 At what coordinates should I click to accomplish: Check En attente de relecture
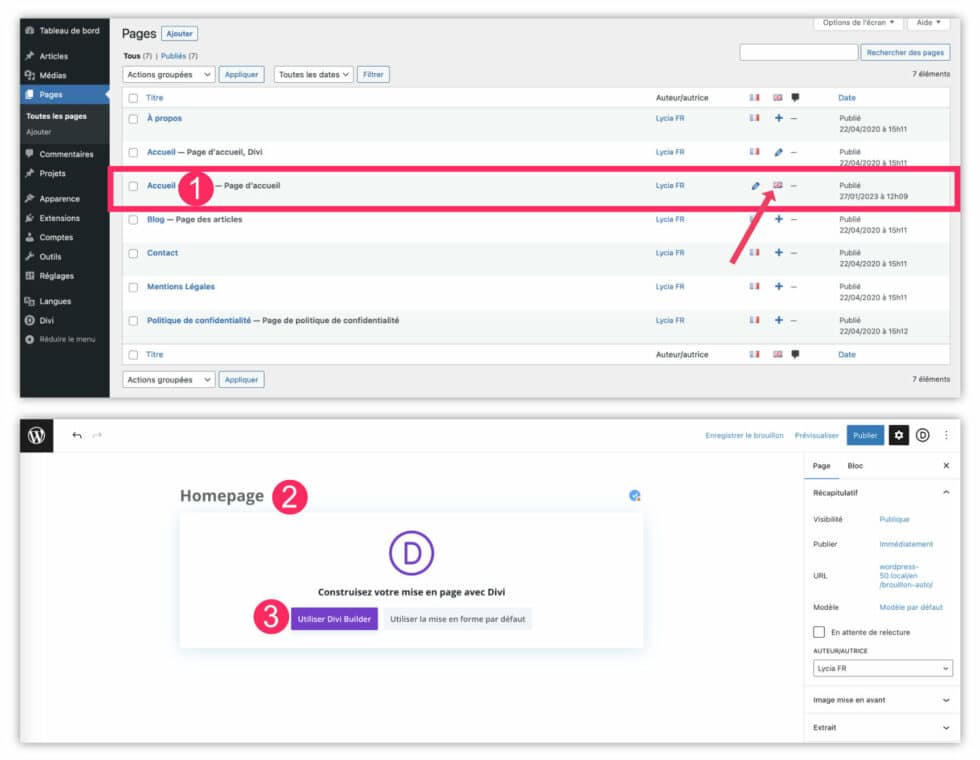818,631
